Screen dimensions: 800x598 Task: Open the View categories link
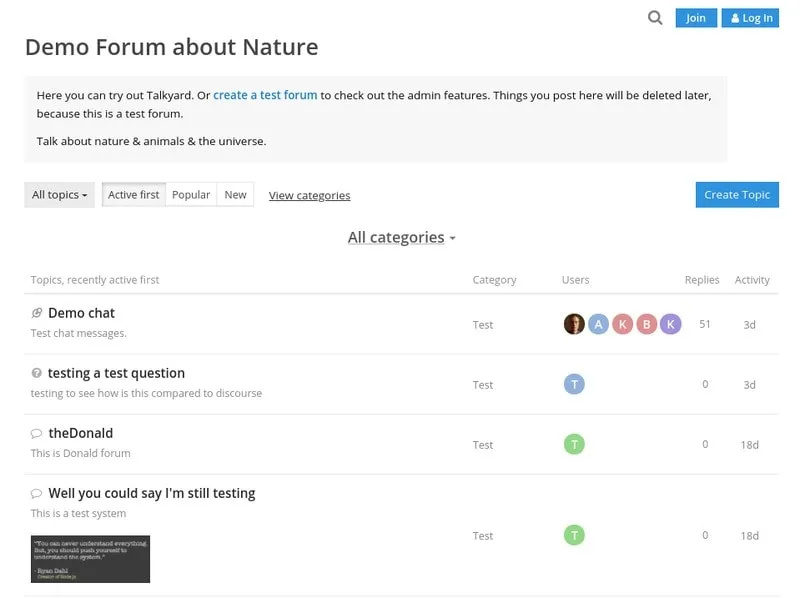pos(309,196)
